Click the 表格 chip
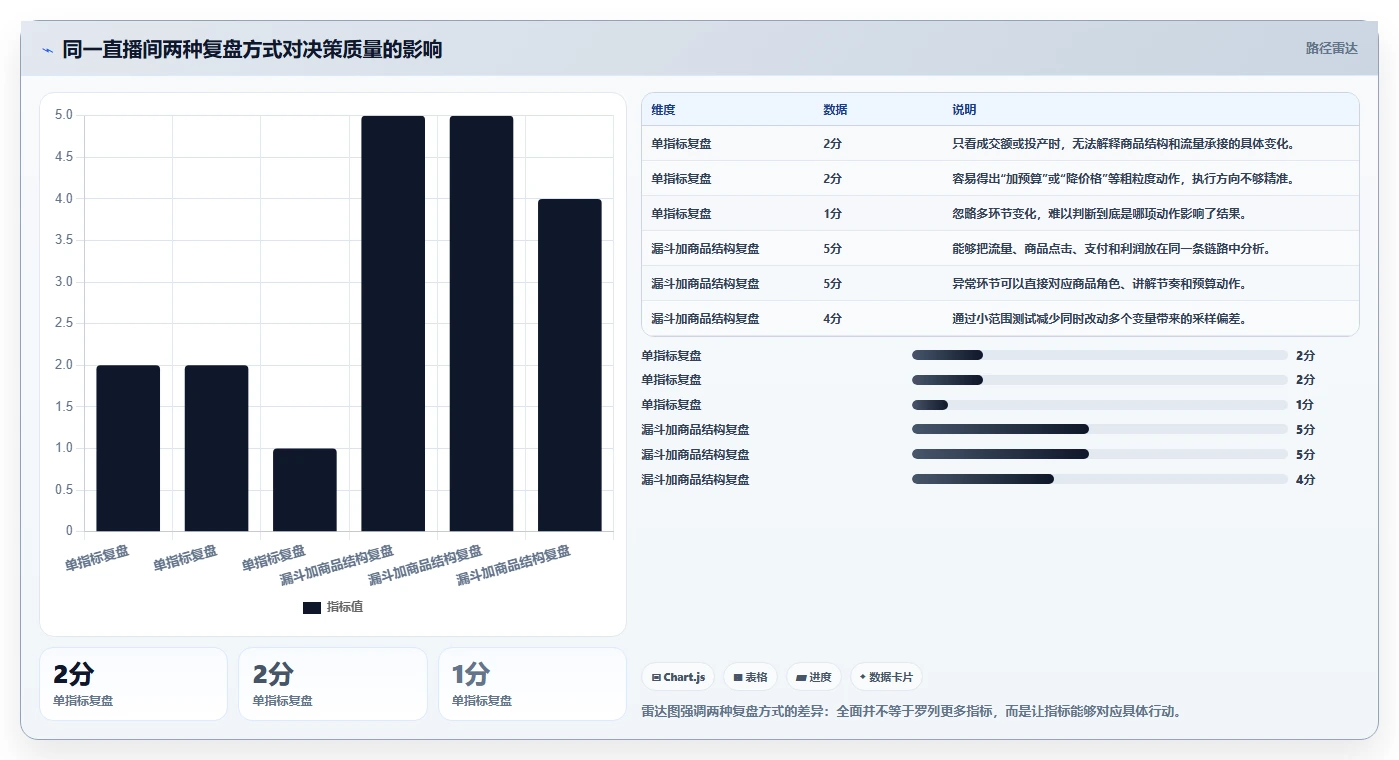The height and width of the screenshot is (760, 1399). 750,677
